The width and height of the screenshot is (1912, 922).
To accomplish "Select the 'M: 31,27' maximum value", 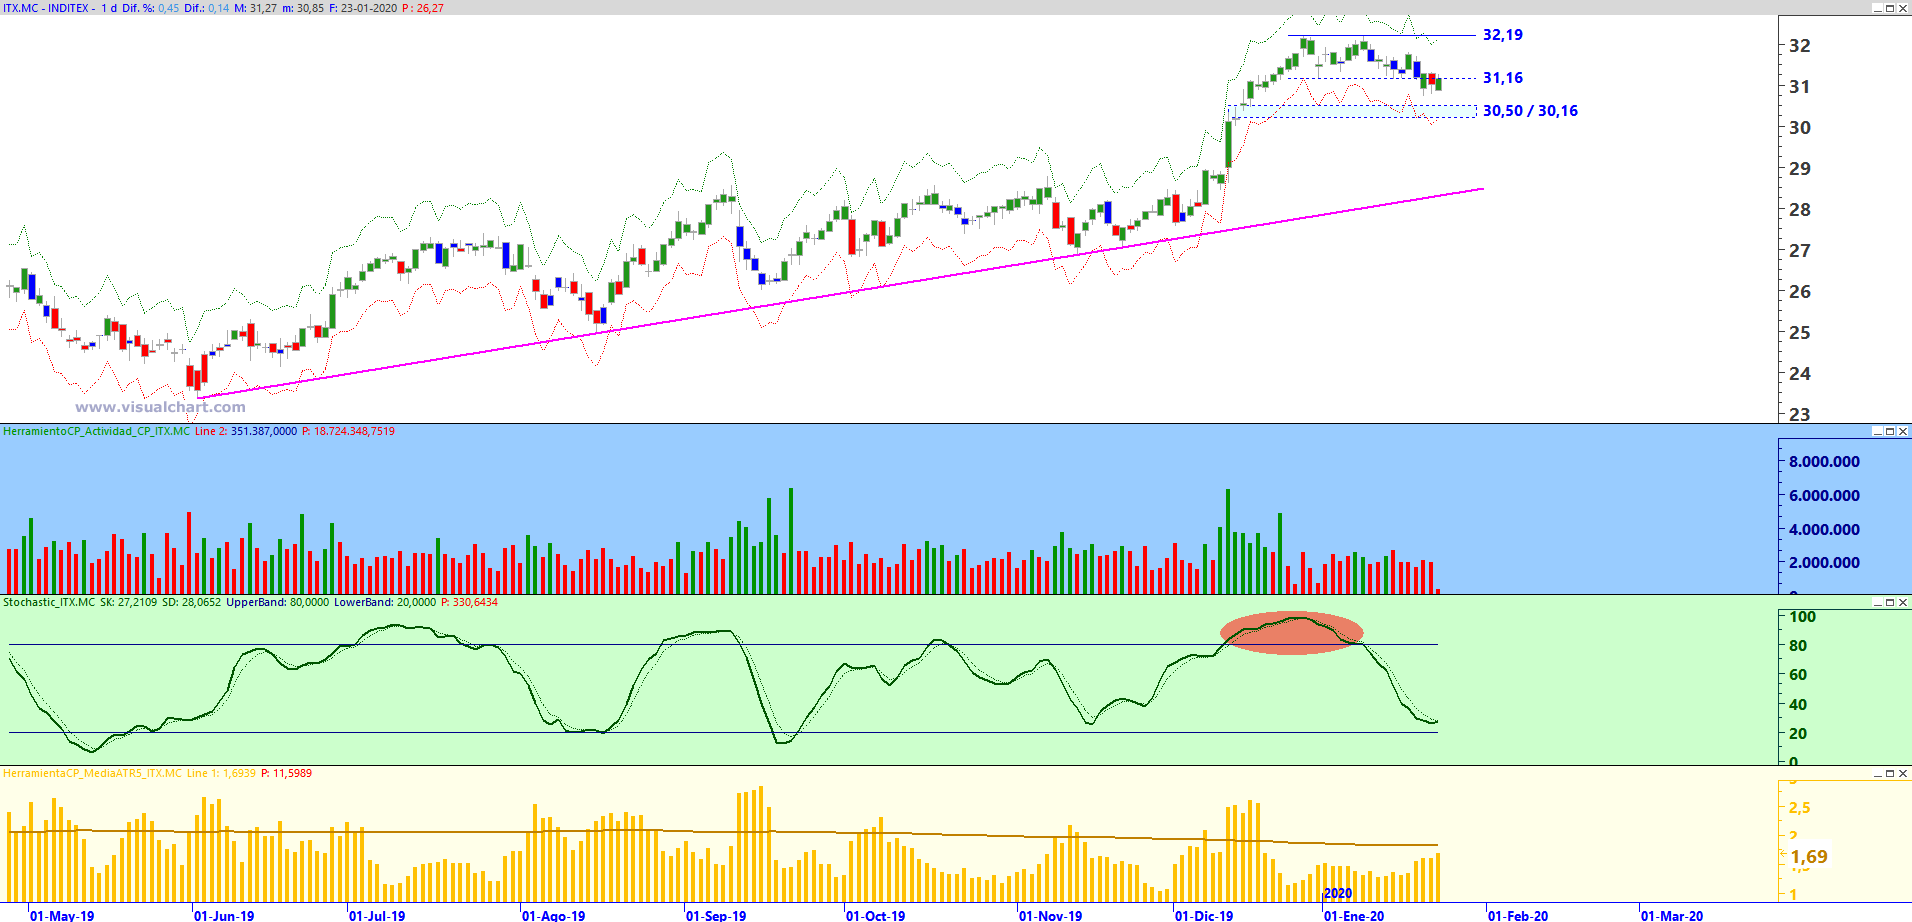I will (256, 8).
